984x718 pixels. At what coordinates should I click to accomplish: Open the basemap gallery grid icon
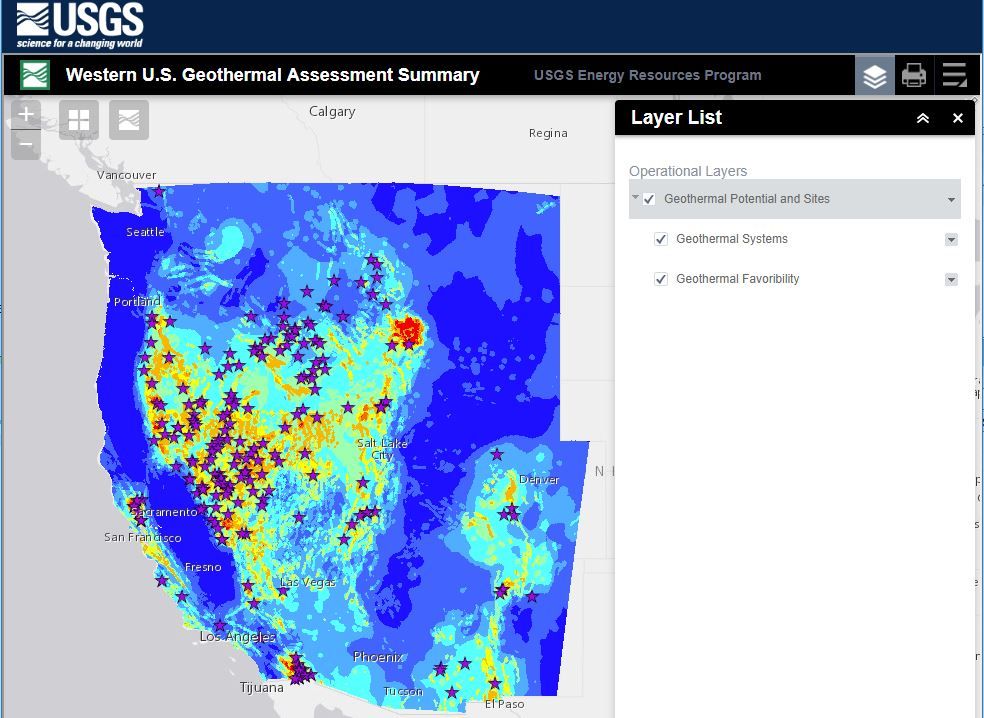pos(78,119)
